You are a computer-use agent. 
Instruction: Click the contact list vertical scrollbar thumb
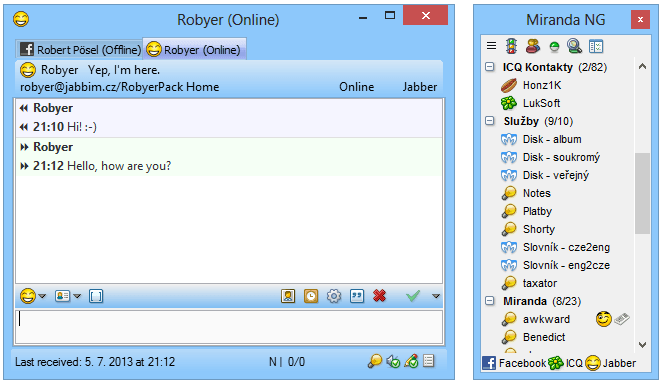(x=642, y=193)
